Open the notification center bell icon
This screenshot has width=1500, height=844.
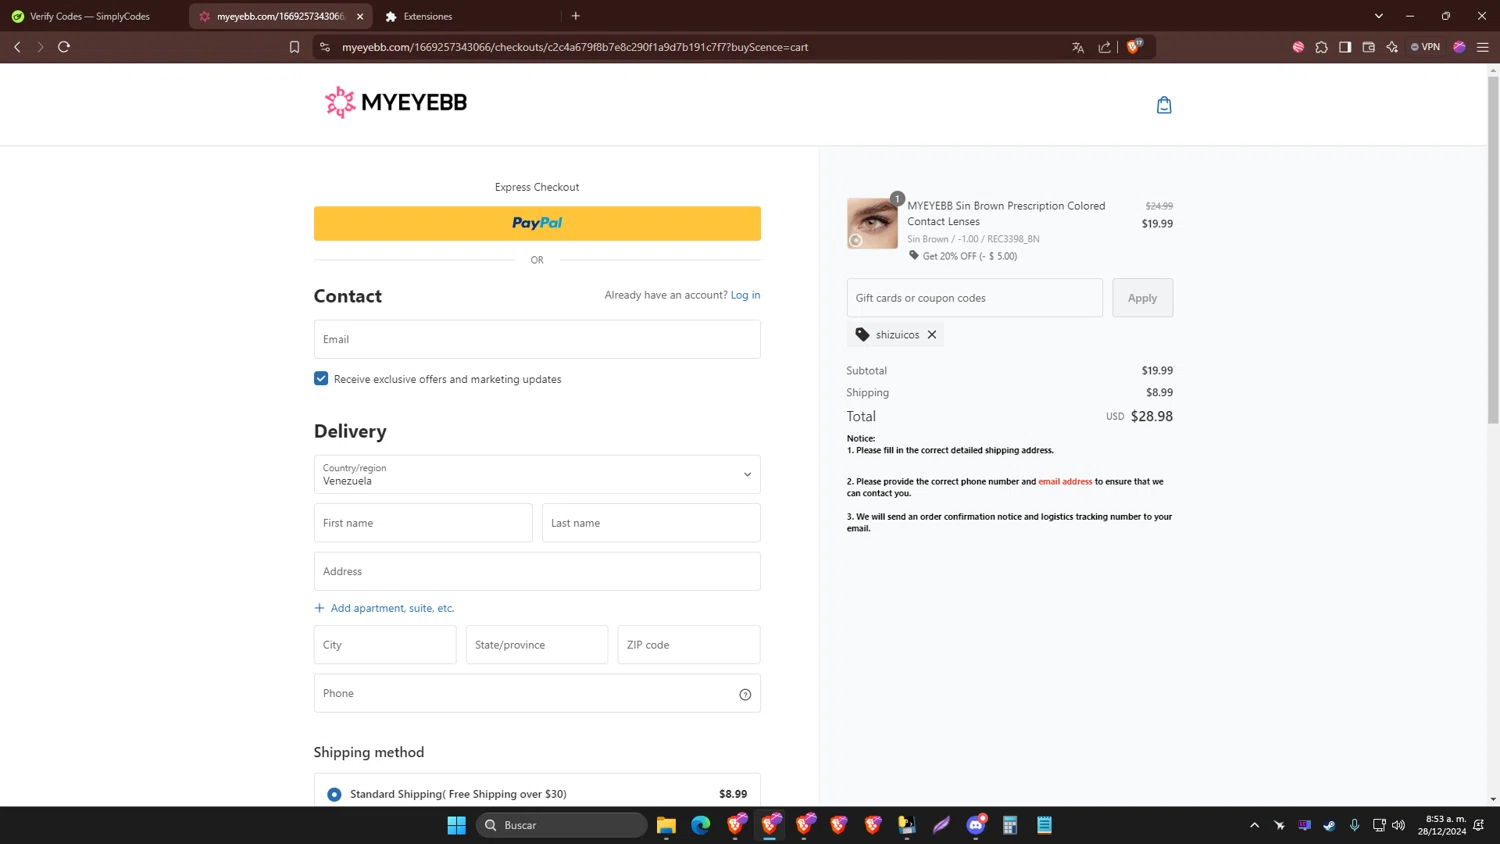click(x=1479, y=825)
